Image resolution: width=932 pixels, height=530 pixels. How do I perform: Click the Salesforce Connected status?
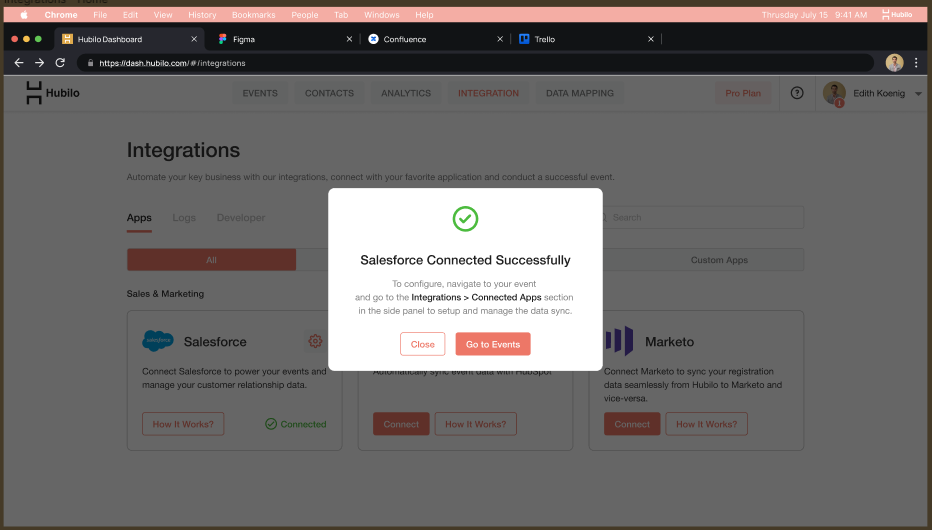point(295,424)
